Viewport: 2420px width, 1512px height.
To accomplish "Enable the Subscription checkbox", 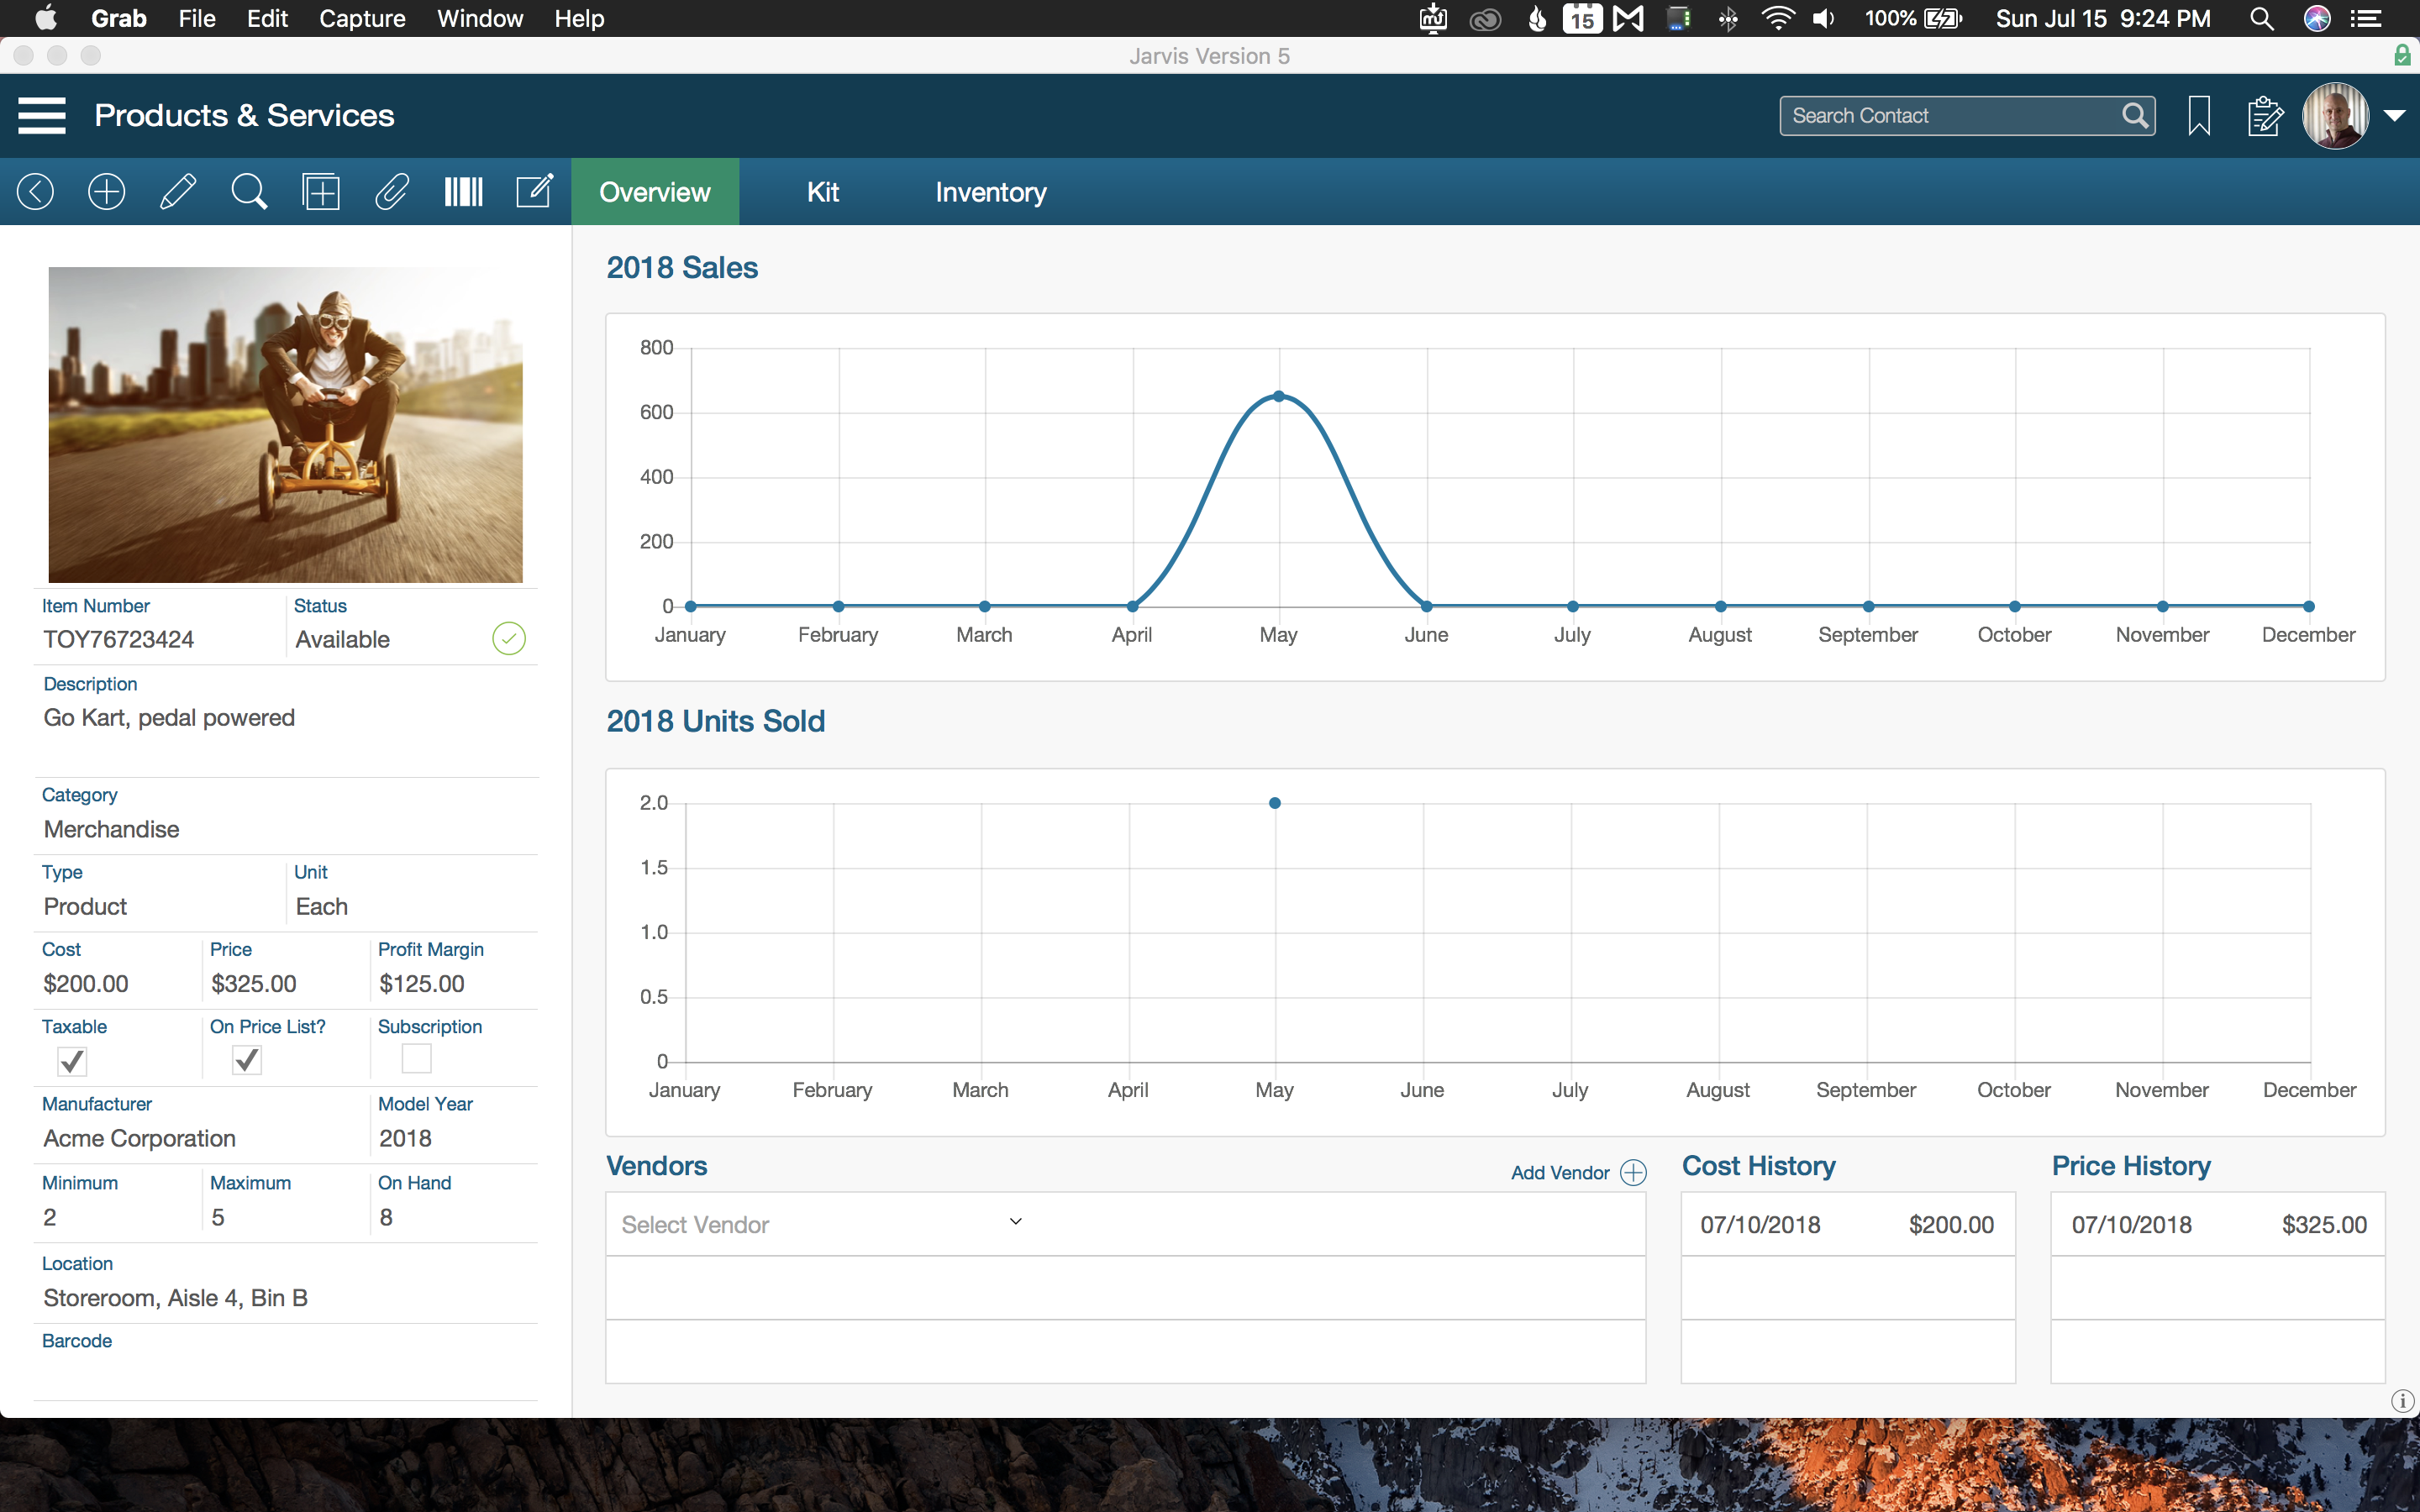I will 416,1058.
